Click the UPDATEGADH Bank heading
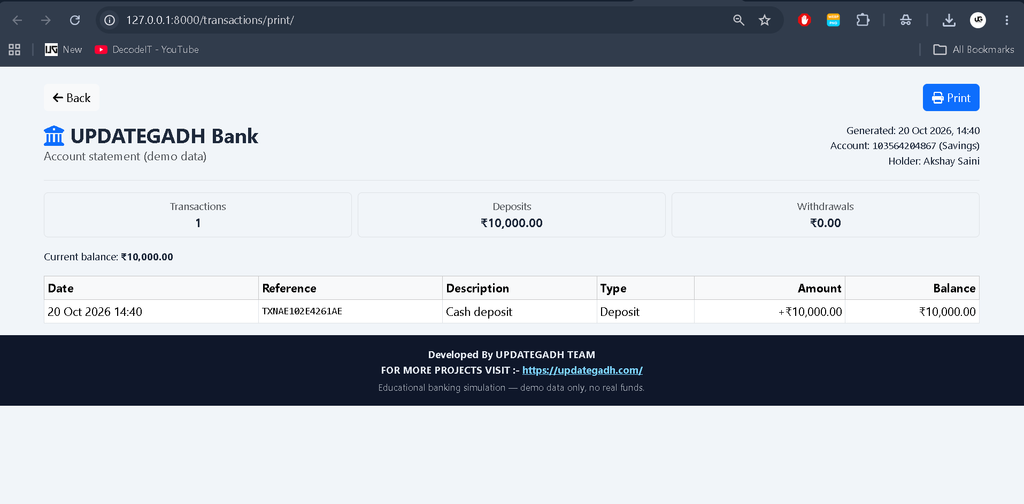Image resolution: width=1024 pixels, height=504 pixels. 164,136
